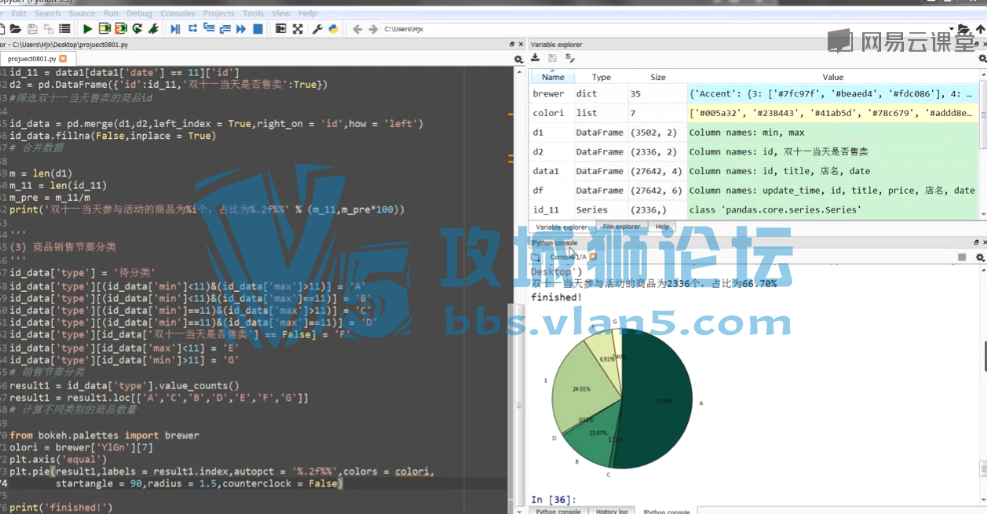Viewport: 987px width, 514px height.
Task: Go back with the left arrow
Action: click(358, 29)
